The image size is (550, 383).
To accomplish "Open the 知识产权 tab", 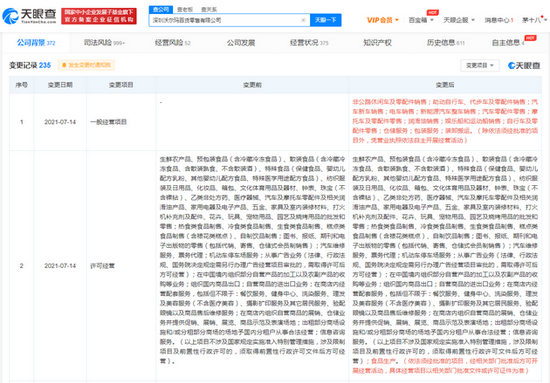I will tap(377, 43).
